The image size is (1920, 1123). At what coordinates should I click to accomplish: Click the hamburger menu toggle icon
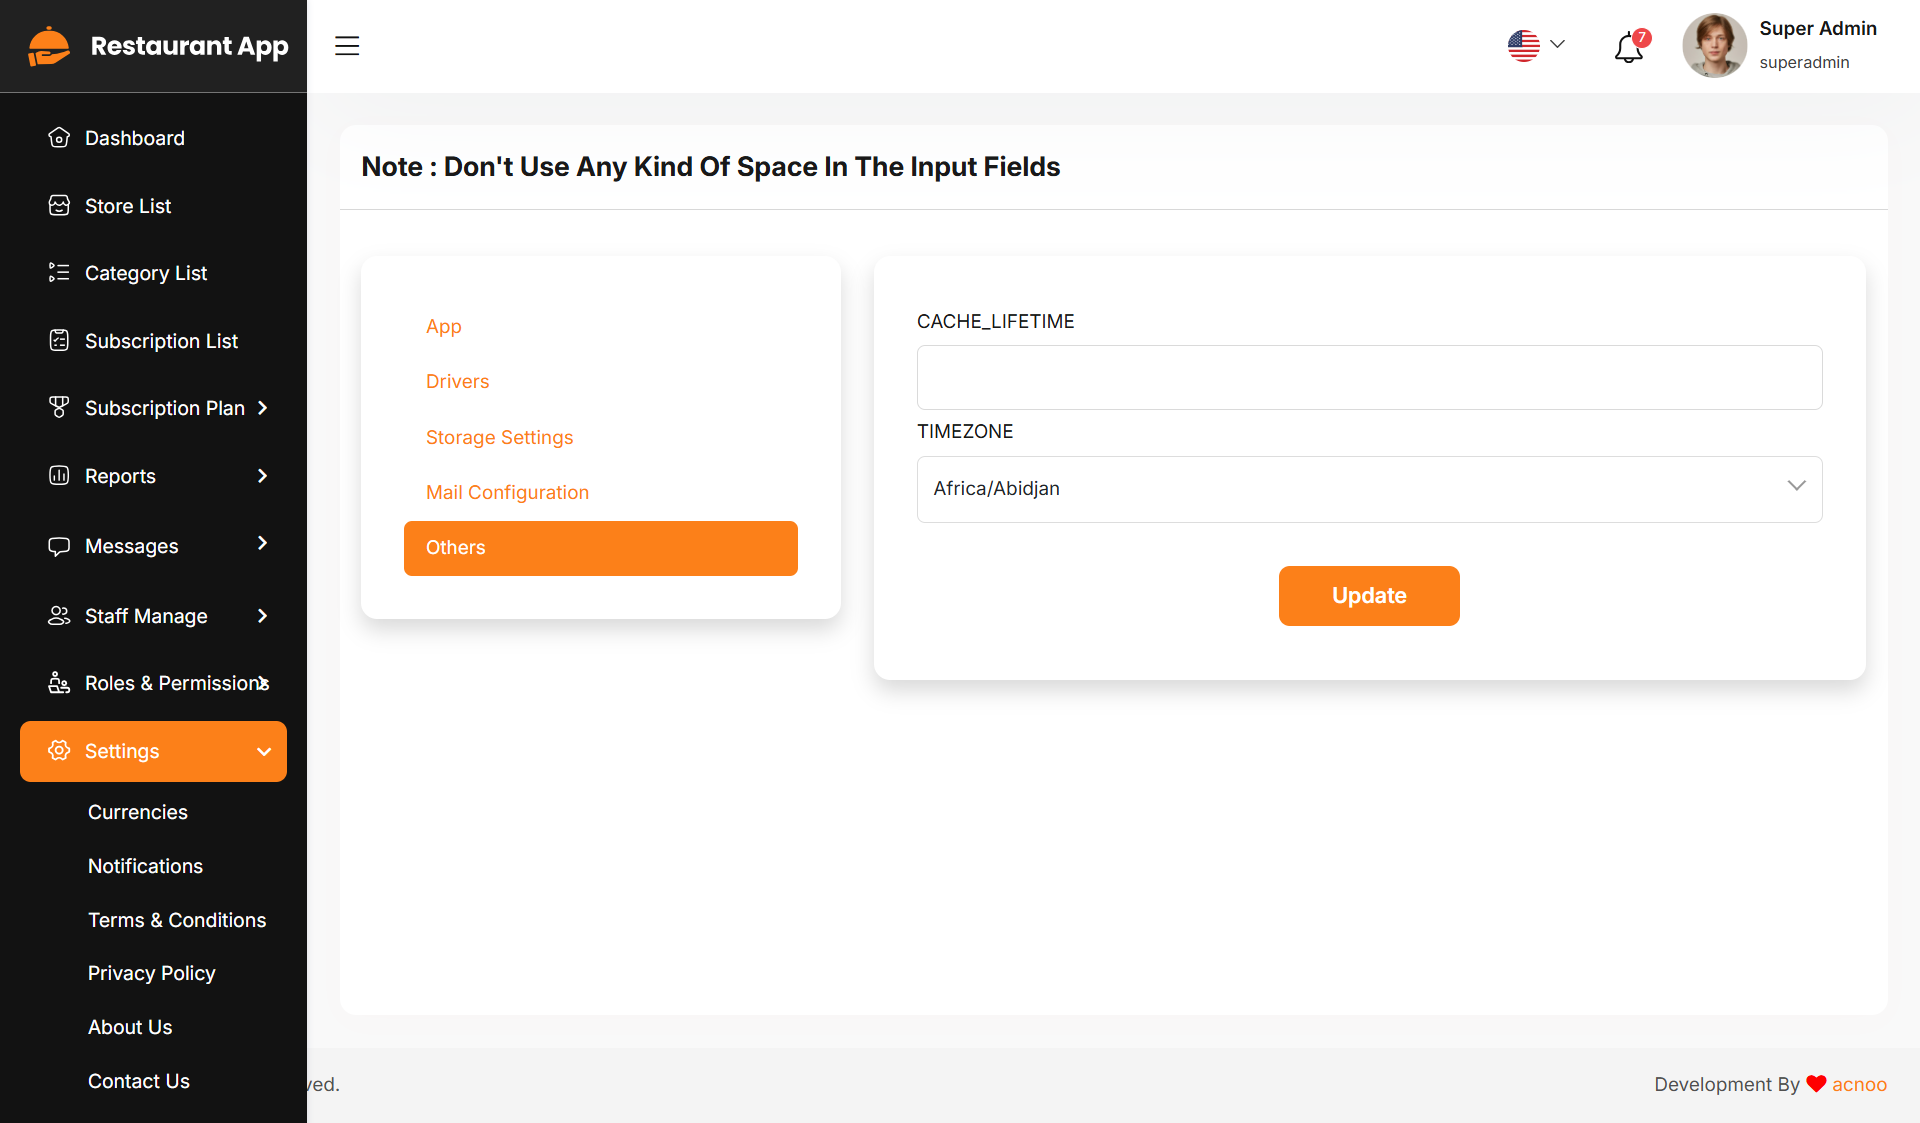pos(347,46)
